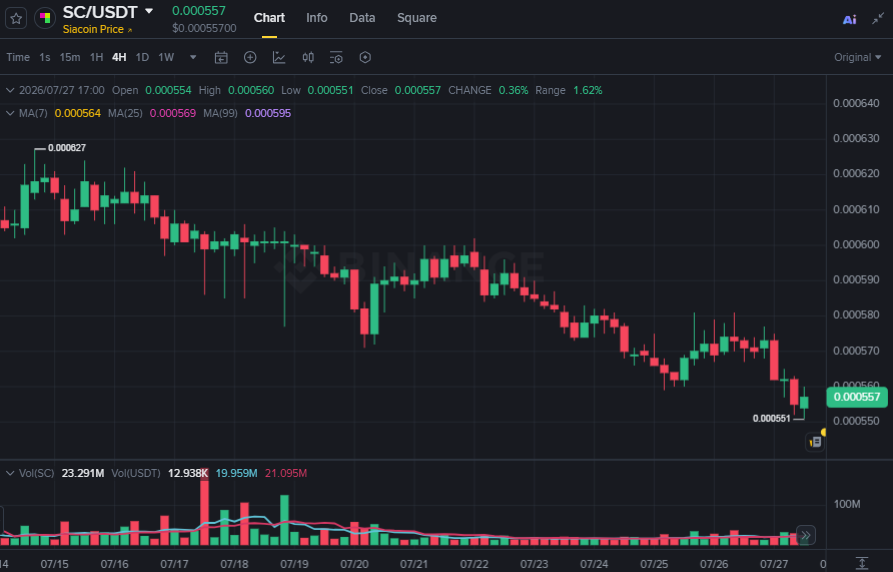
Task: Expand more time intervals dropdown arrow
Action: [193, 58]
